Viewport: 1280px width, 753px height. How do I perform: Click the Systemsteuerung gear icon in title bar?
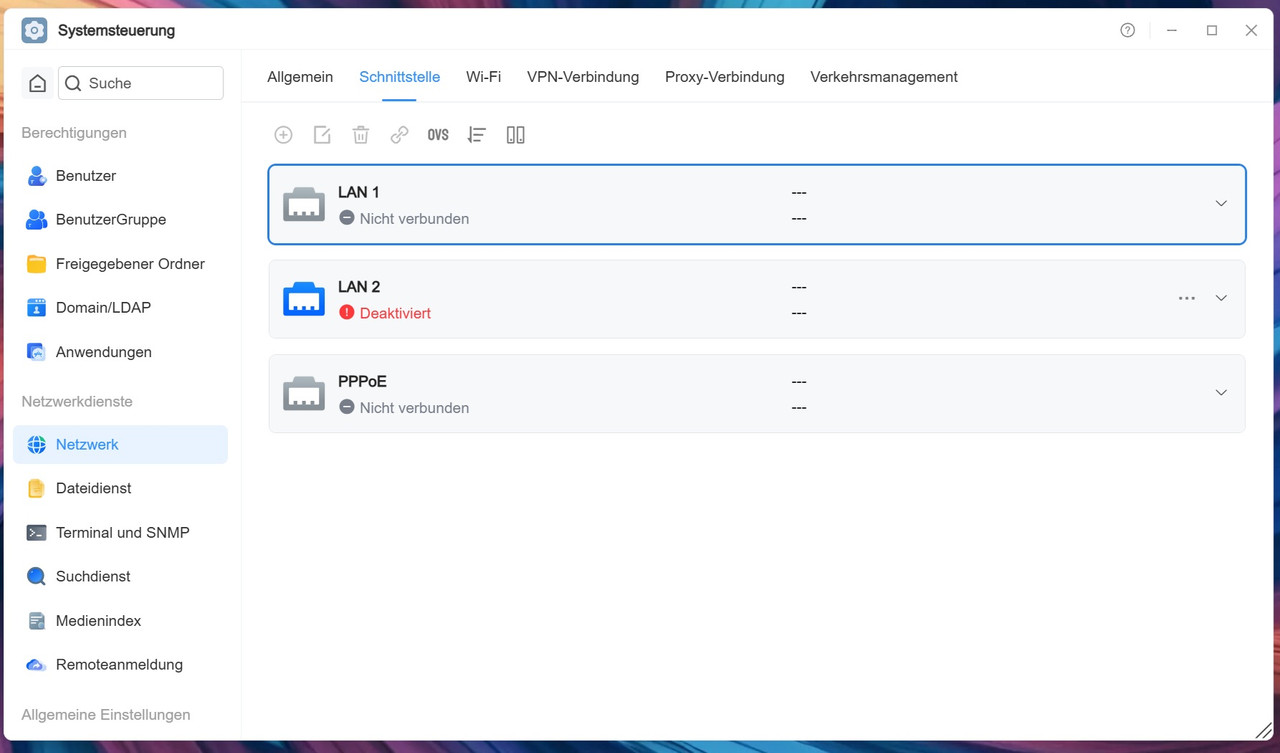[34, 31]
